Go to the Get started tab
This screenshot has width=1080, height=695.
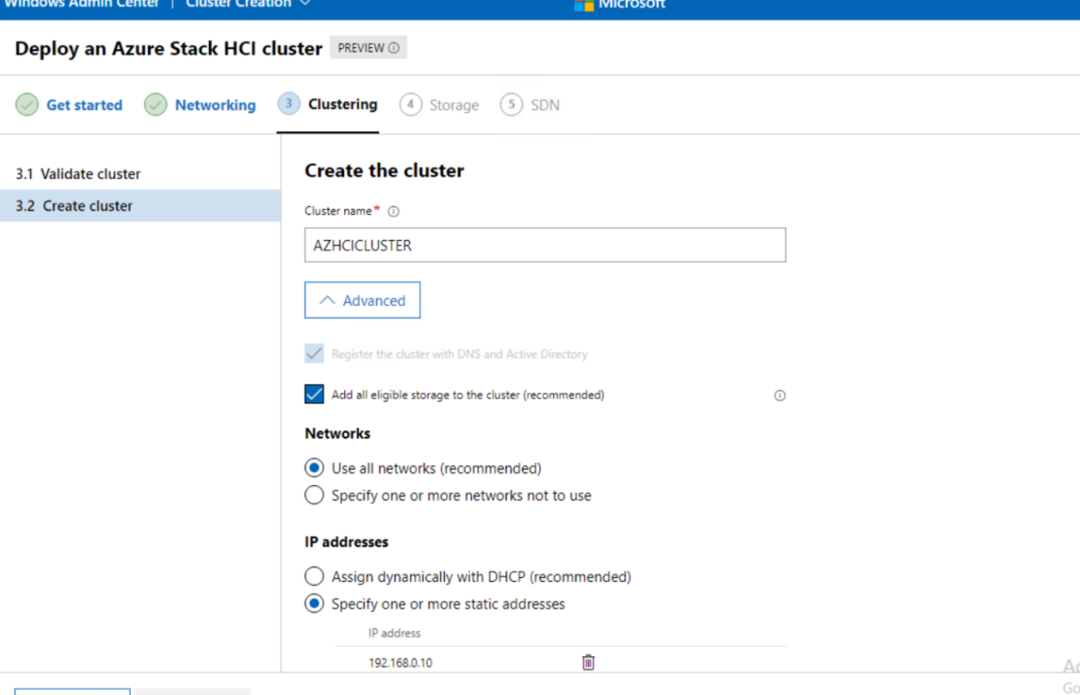click(x=84, y=105)
